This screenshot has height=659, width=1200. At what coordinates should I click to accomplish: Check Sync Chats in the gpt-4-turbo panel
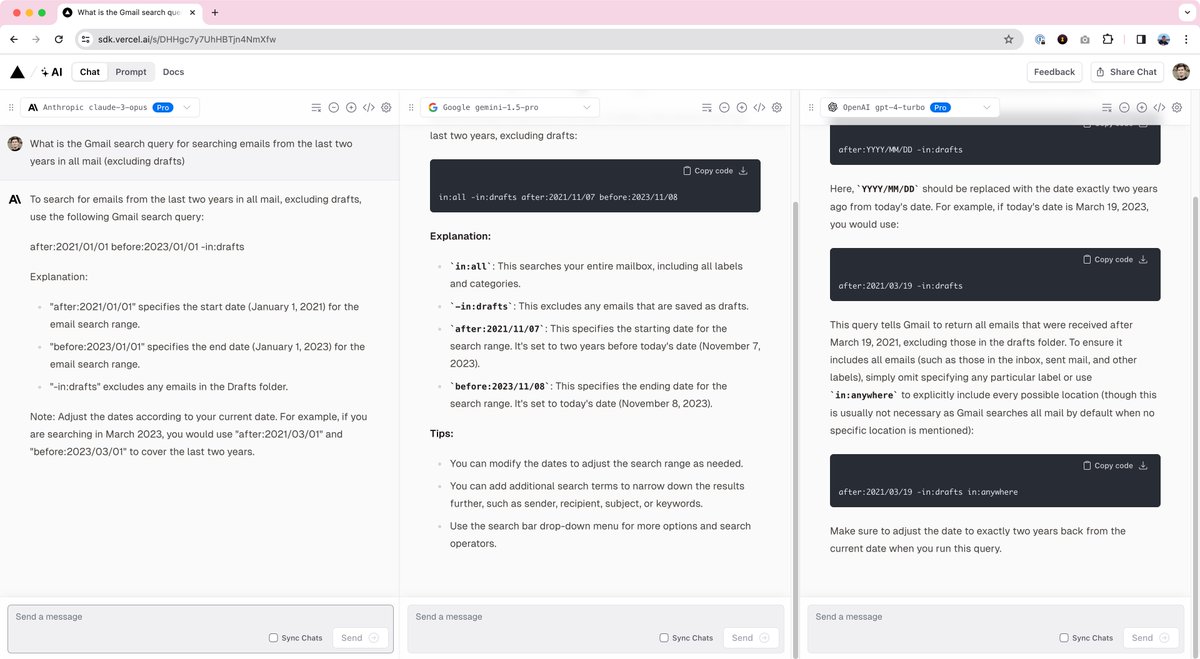pyautogui.click(x=1064, y=638)
